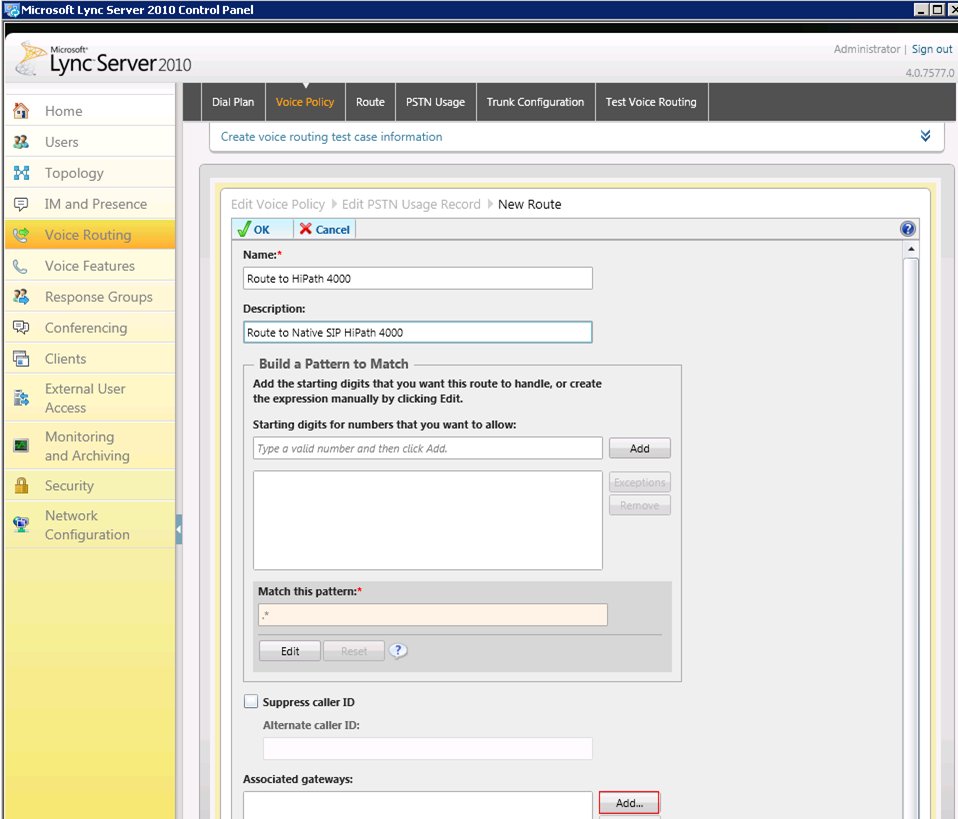Open the Route tab
Viewport: 958px width, 819px height.
(370, 102)
